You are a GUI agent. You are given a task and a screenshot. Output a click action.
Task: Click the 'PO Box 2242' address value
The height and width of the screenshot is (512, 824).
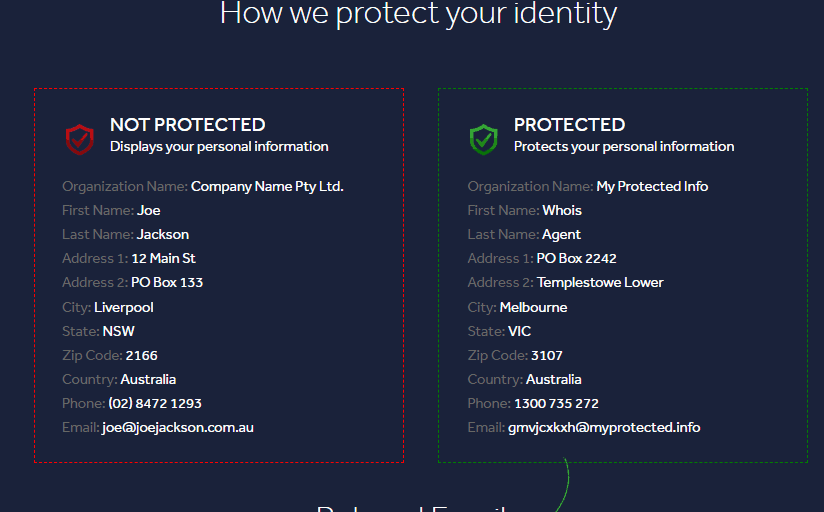(576, 258)
